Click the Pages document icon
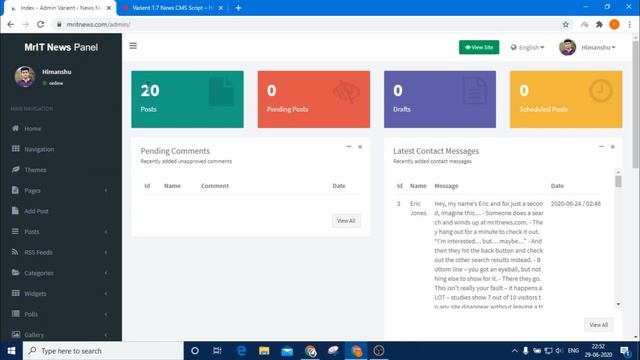The image size is (640, 360). click(15, 190)
